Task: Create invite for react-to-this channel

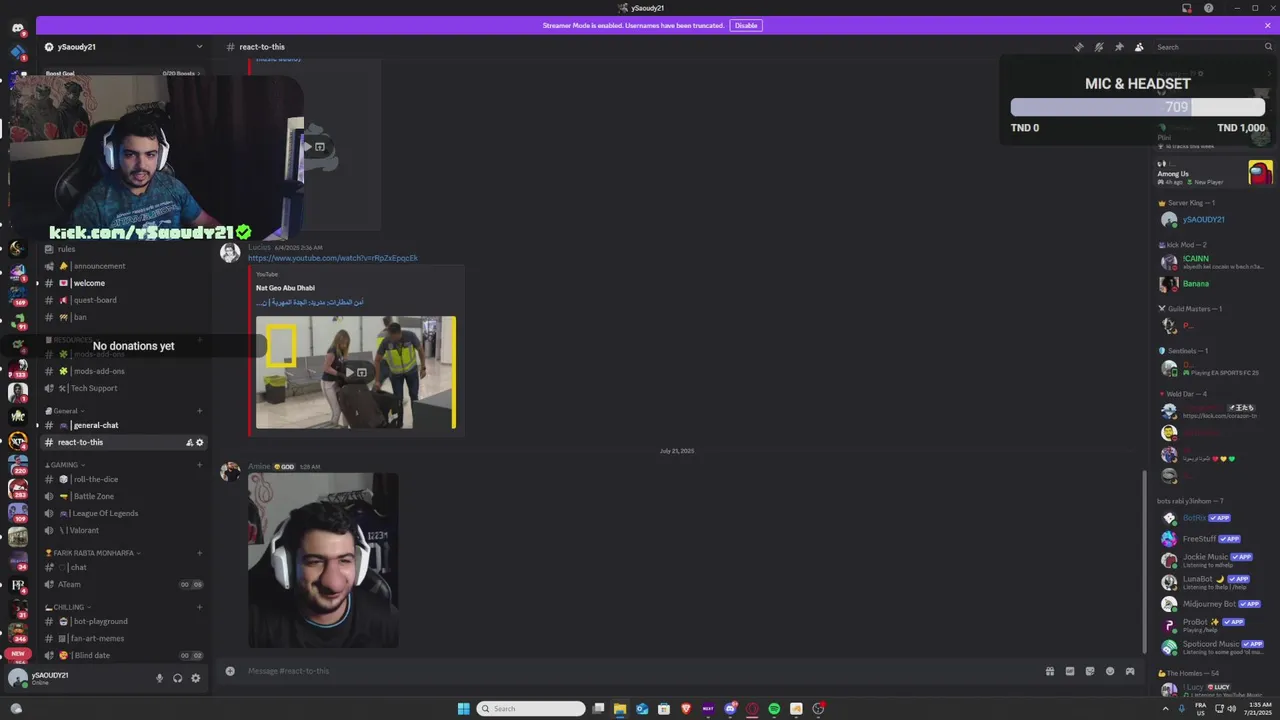Action: click(189, 442)
